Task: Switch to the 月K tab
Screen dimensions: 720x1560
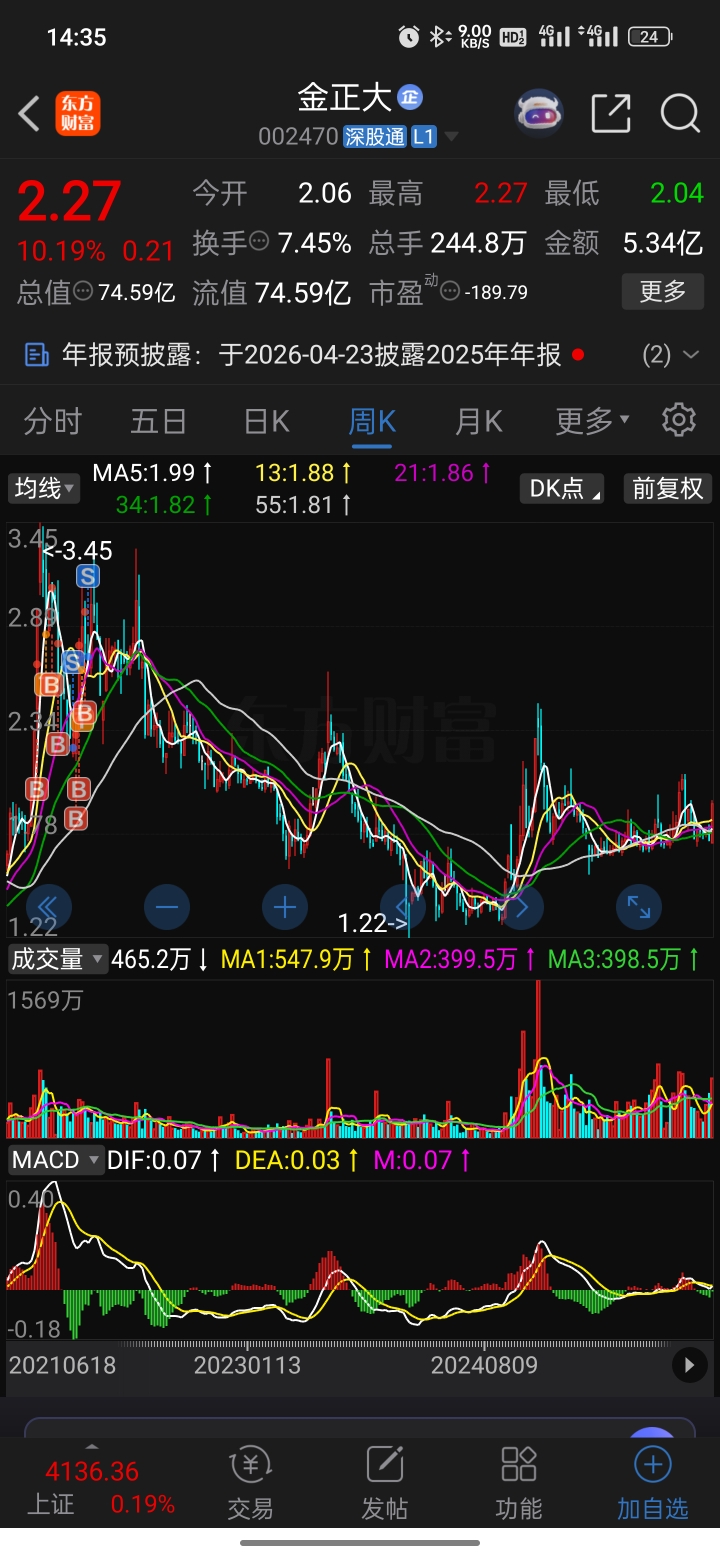Action: pyautogui.click(x=478, y=421)
